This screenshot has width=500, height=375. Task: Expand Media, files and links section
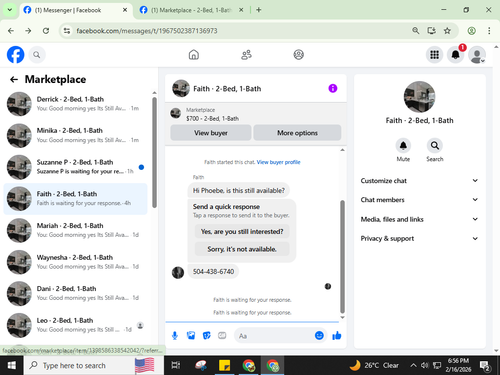[x=419, y=219]
